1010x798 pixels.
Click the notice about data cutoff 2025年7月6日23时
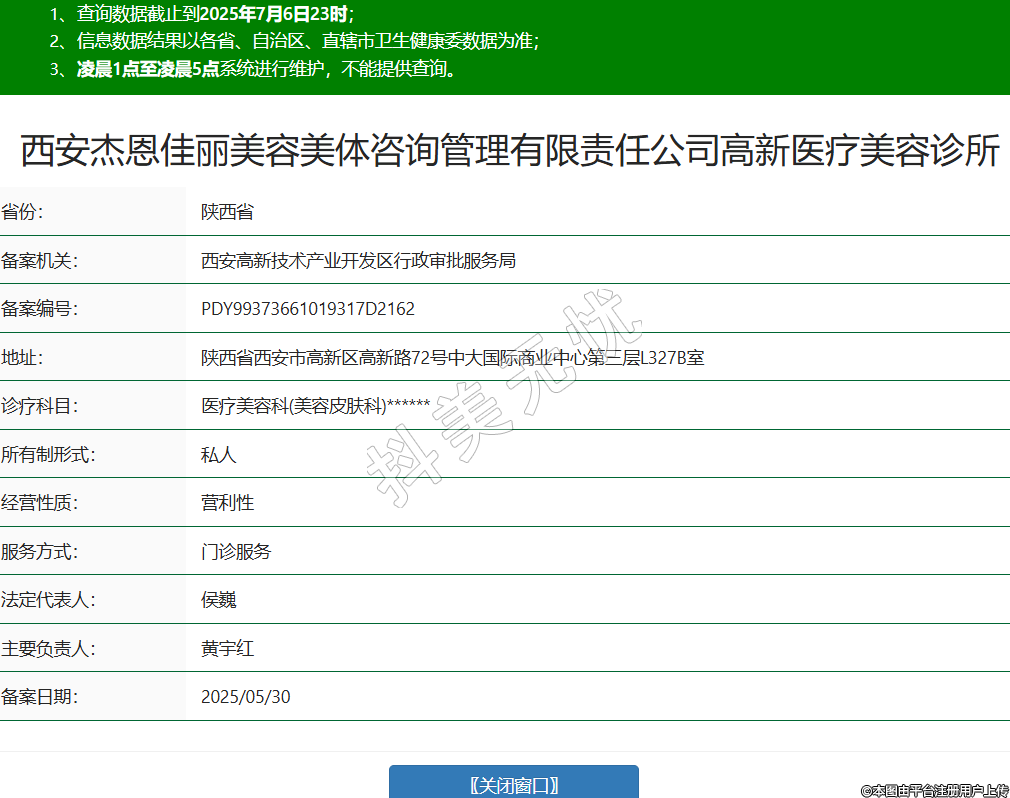(215, 14)
